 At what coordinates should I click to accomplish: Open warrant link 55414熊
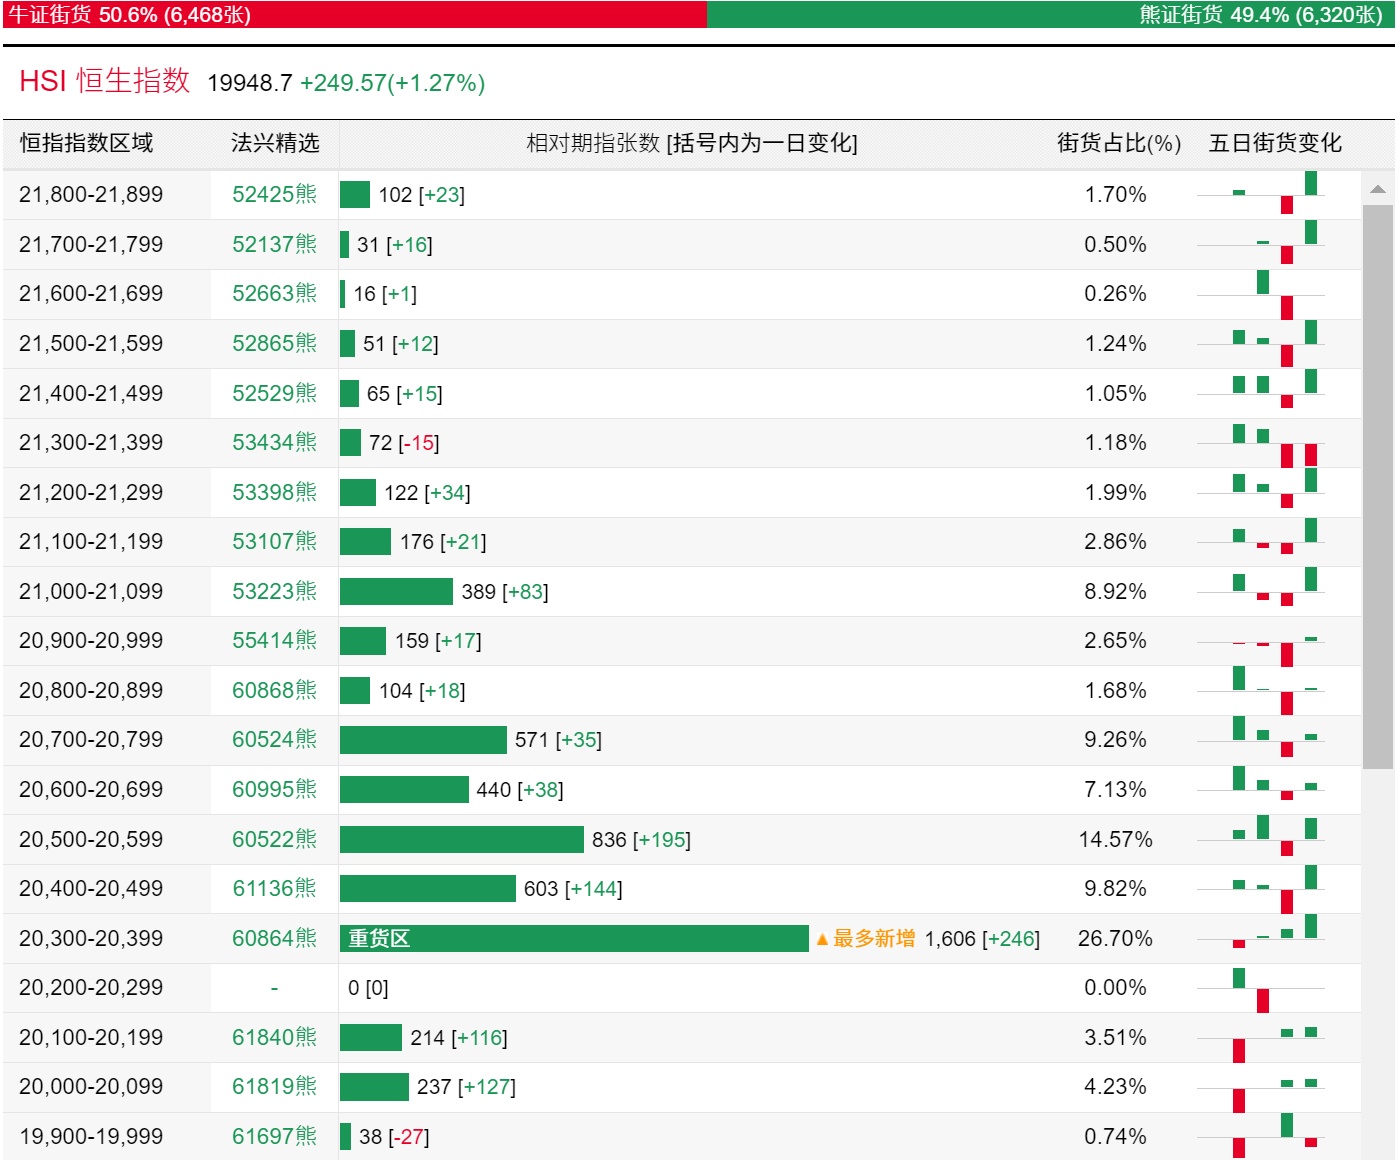pyautogui.click(x=274, y=640)
